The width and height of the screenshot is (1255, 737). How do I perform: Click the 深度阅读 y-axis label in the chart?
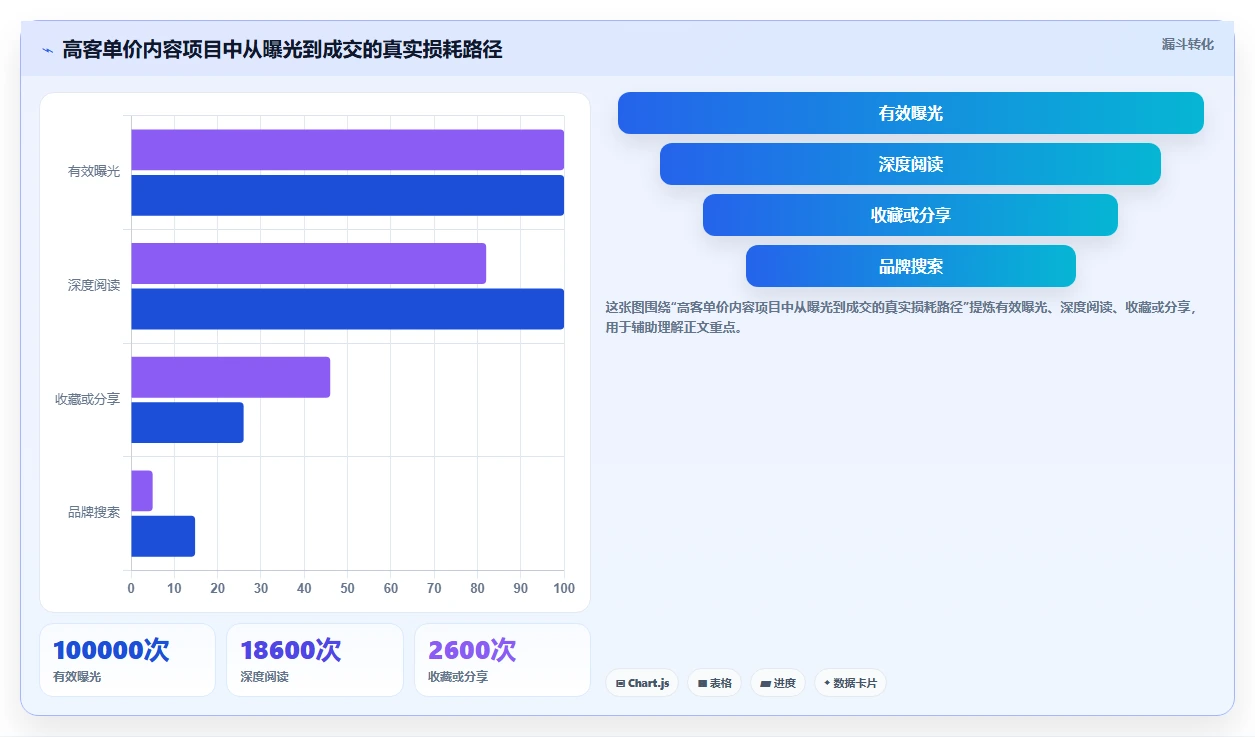(x=94, y=286)
